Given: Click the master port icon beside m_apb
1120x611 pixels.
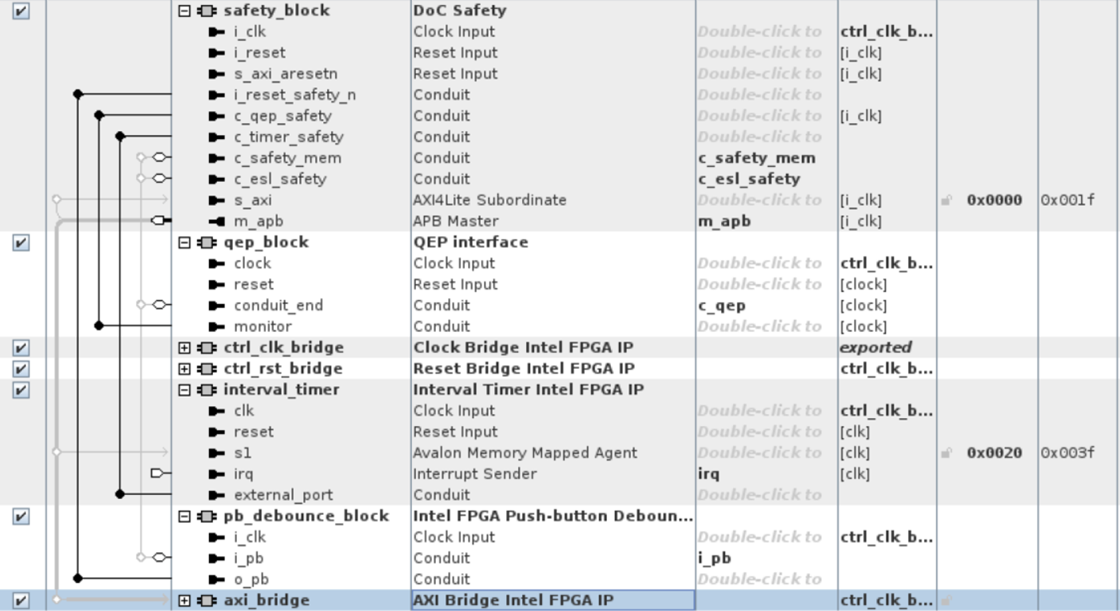Looking at the screenshot, I should (216, 222).
